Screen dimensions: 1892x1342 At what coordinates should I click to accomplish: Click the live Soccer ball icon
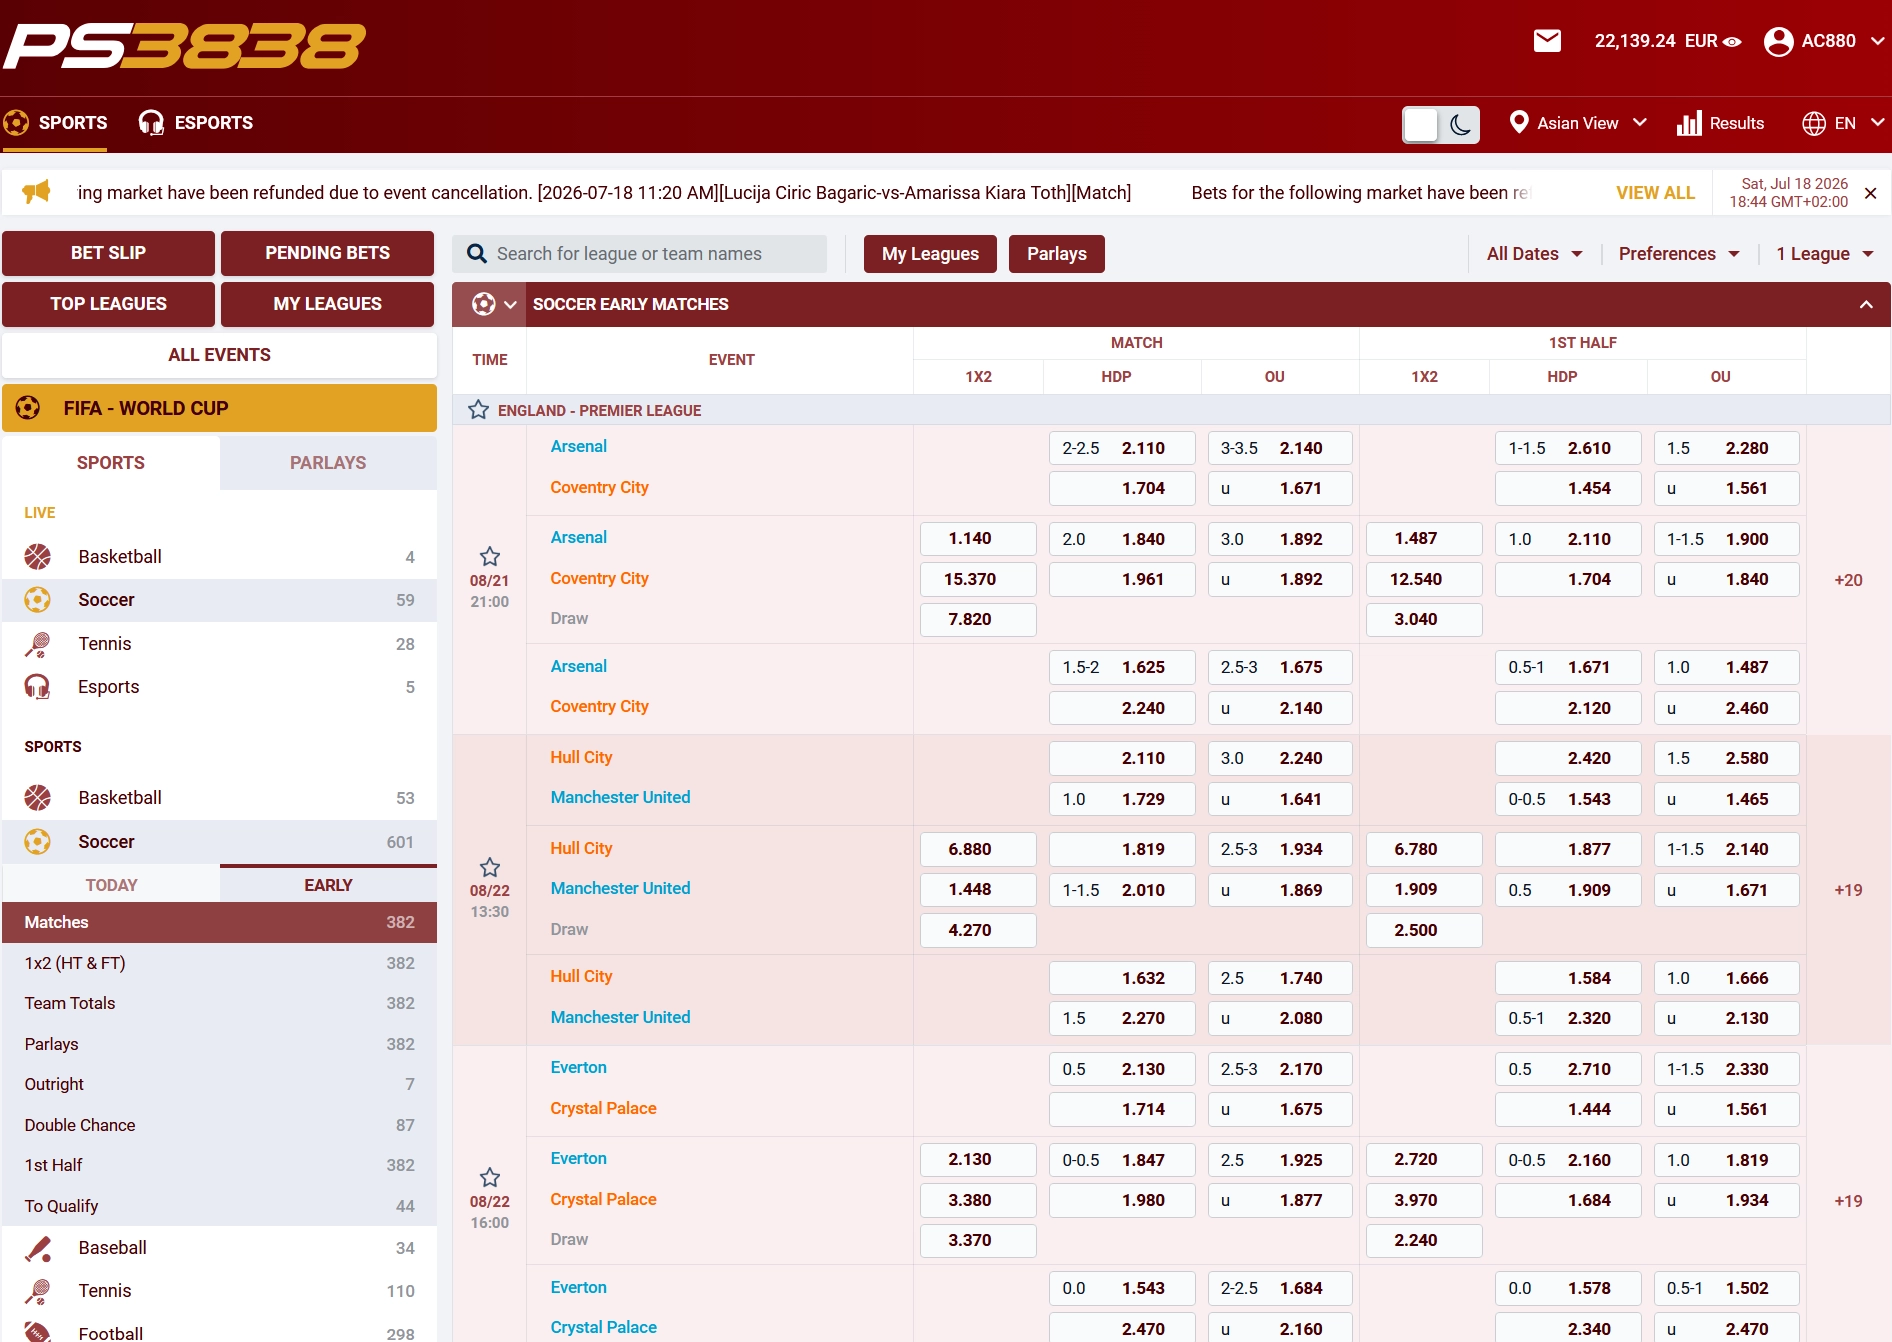coord(38,600)
